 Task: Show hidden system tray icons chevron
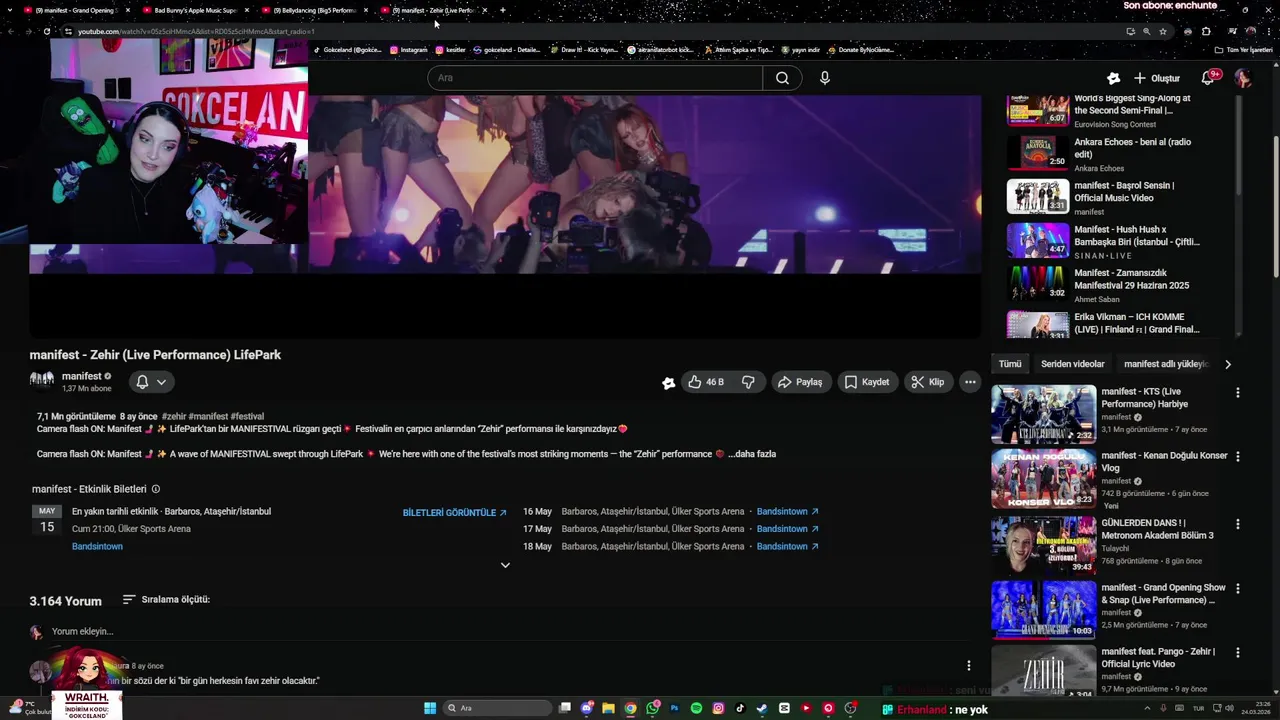(x=1147, y=708)
